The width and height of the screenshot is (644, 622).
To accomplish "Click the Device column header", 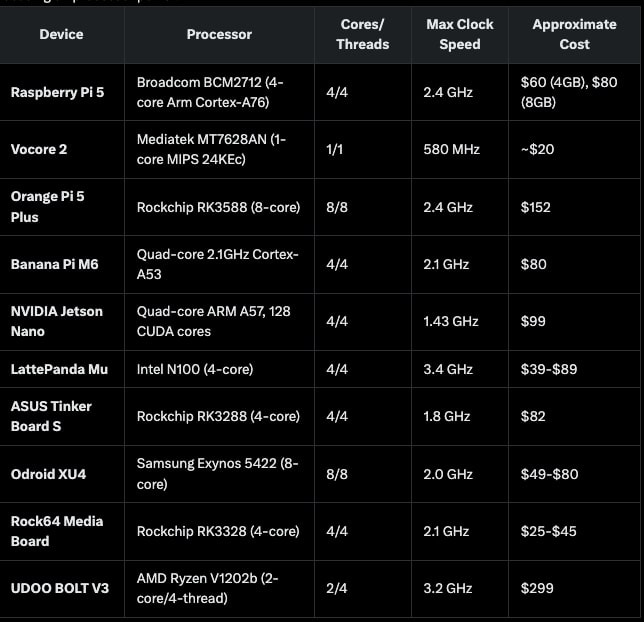I will click(61, 35).
